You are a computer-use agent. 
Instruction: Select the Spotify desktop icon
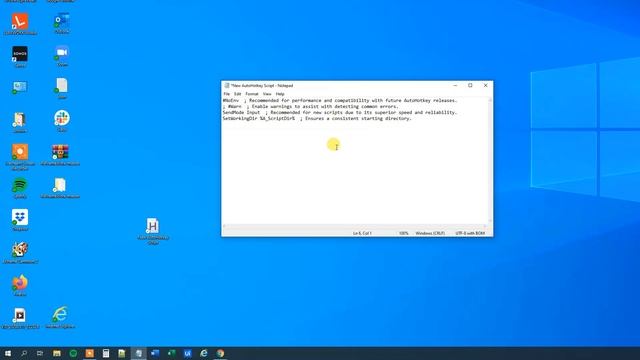(x=20, y=188)
